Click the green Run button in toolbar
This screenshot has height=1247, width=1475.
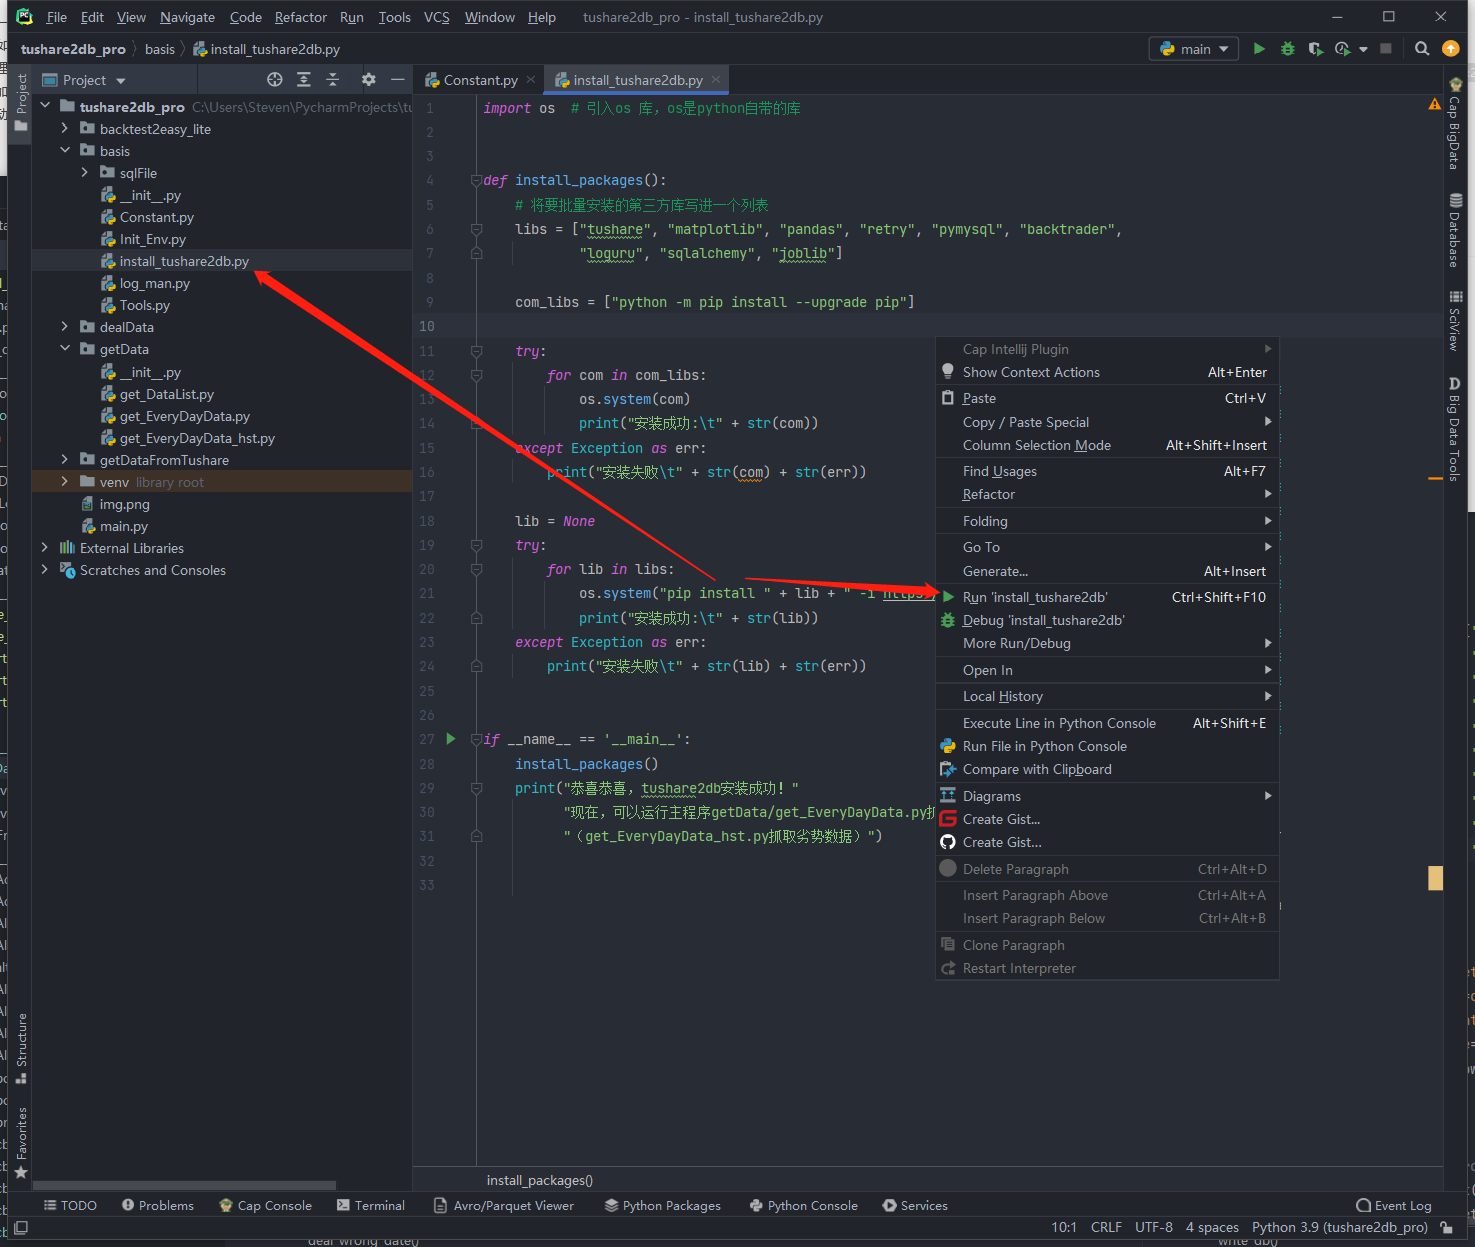[1259, 48]
